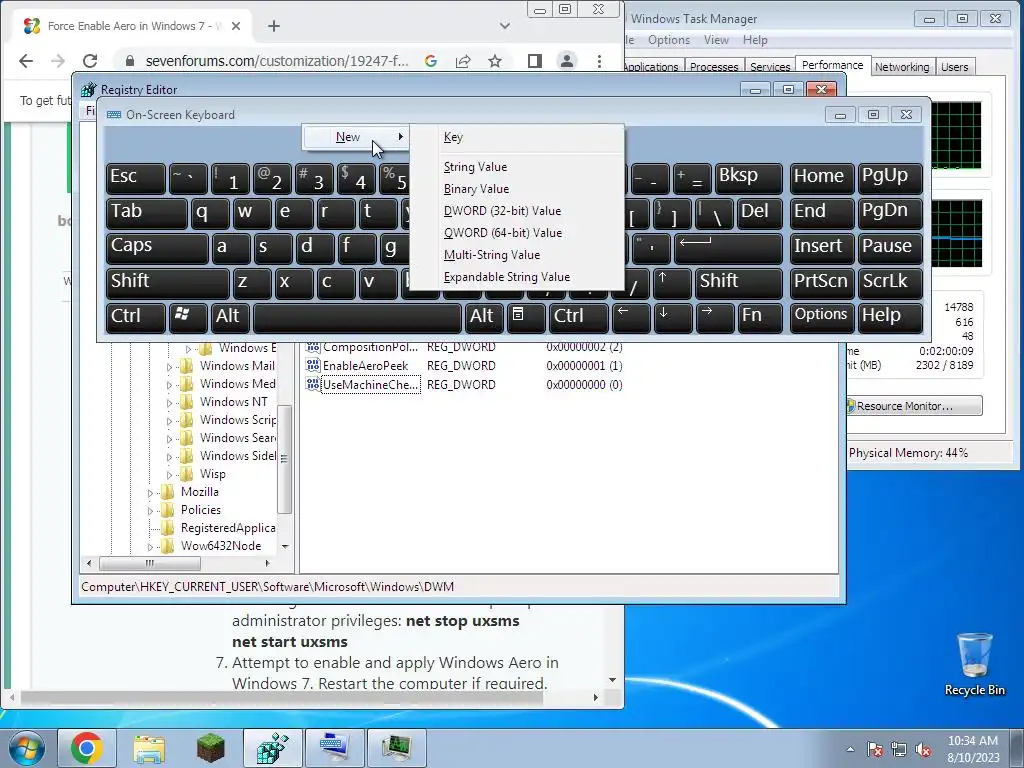Expand the Policies registry key
Viewport: 1024px width, 768px height.
(150, 511)
